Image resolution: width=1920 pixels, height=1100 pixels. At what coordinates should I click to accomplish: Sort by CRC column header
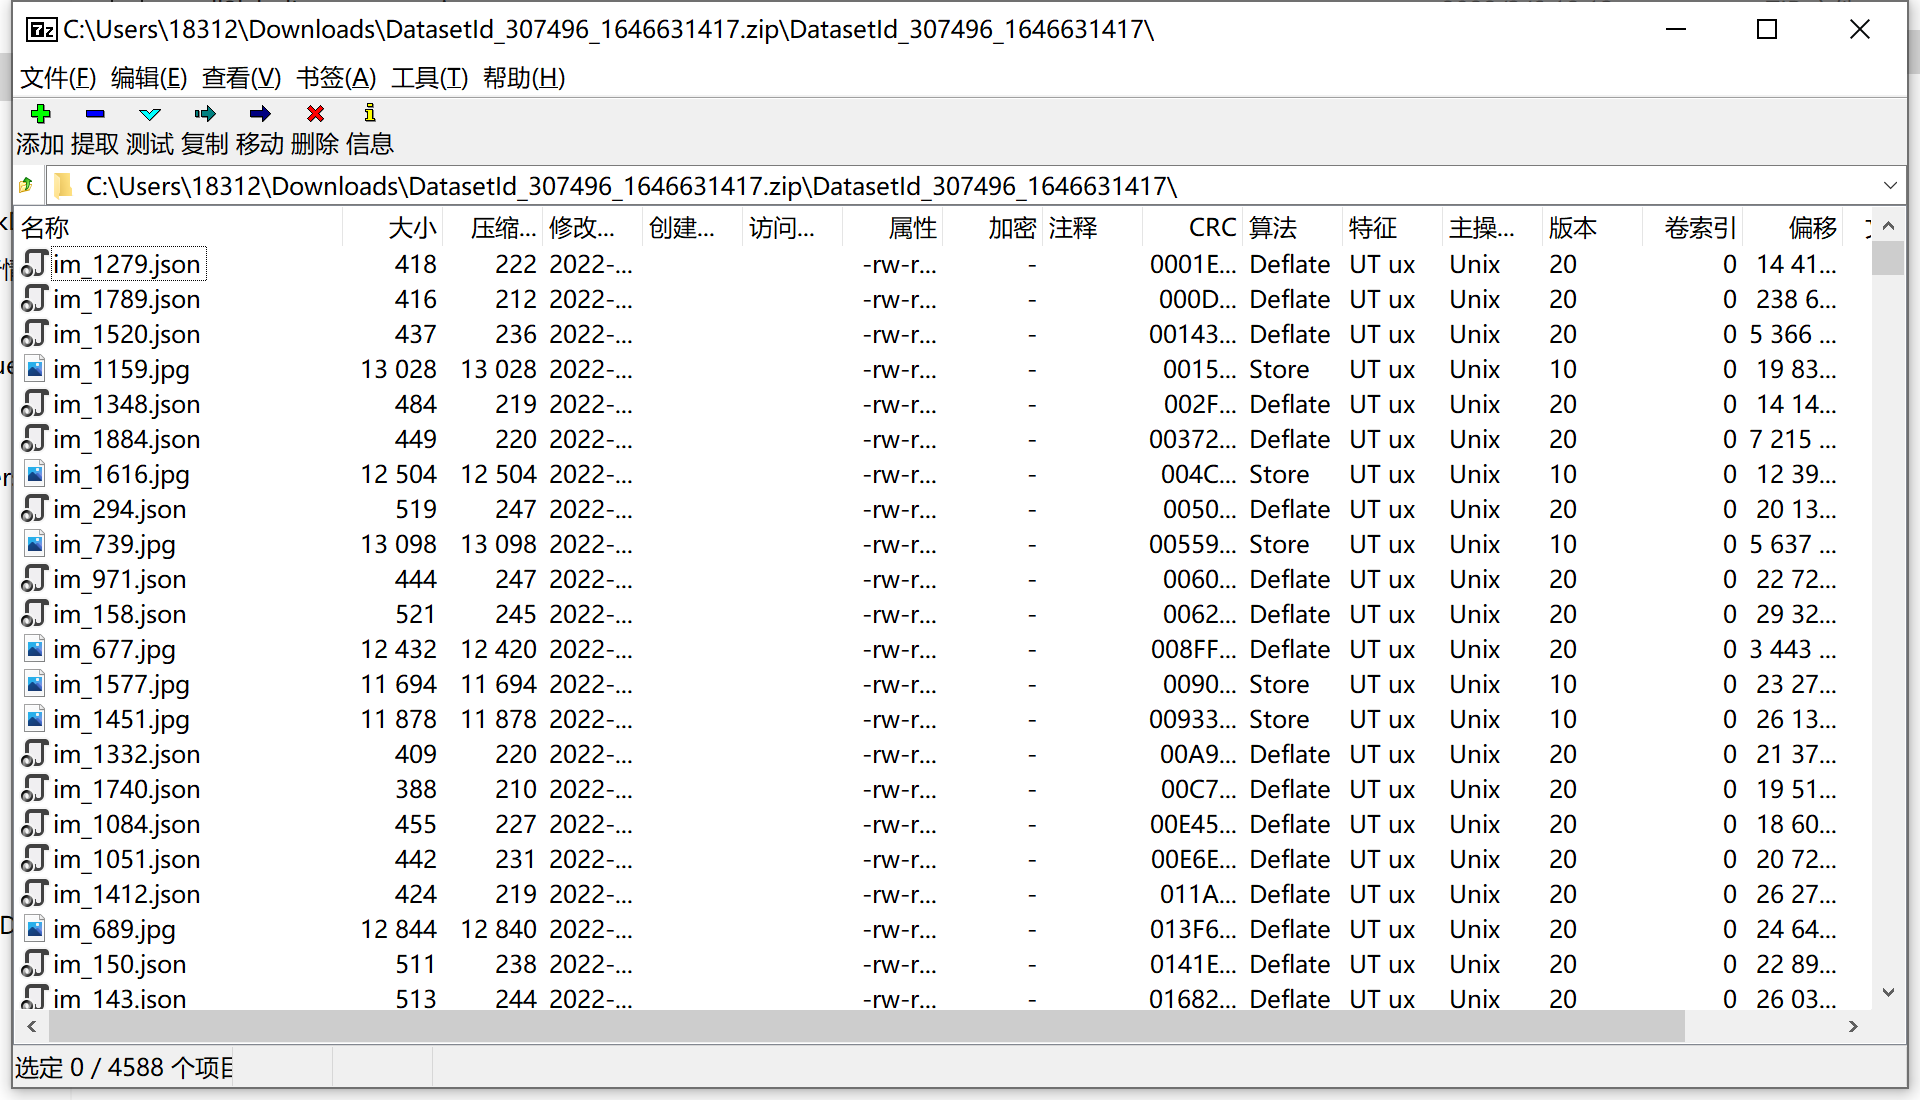[x=1192, y=228]
